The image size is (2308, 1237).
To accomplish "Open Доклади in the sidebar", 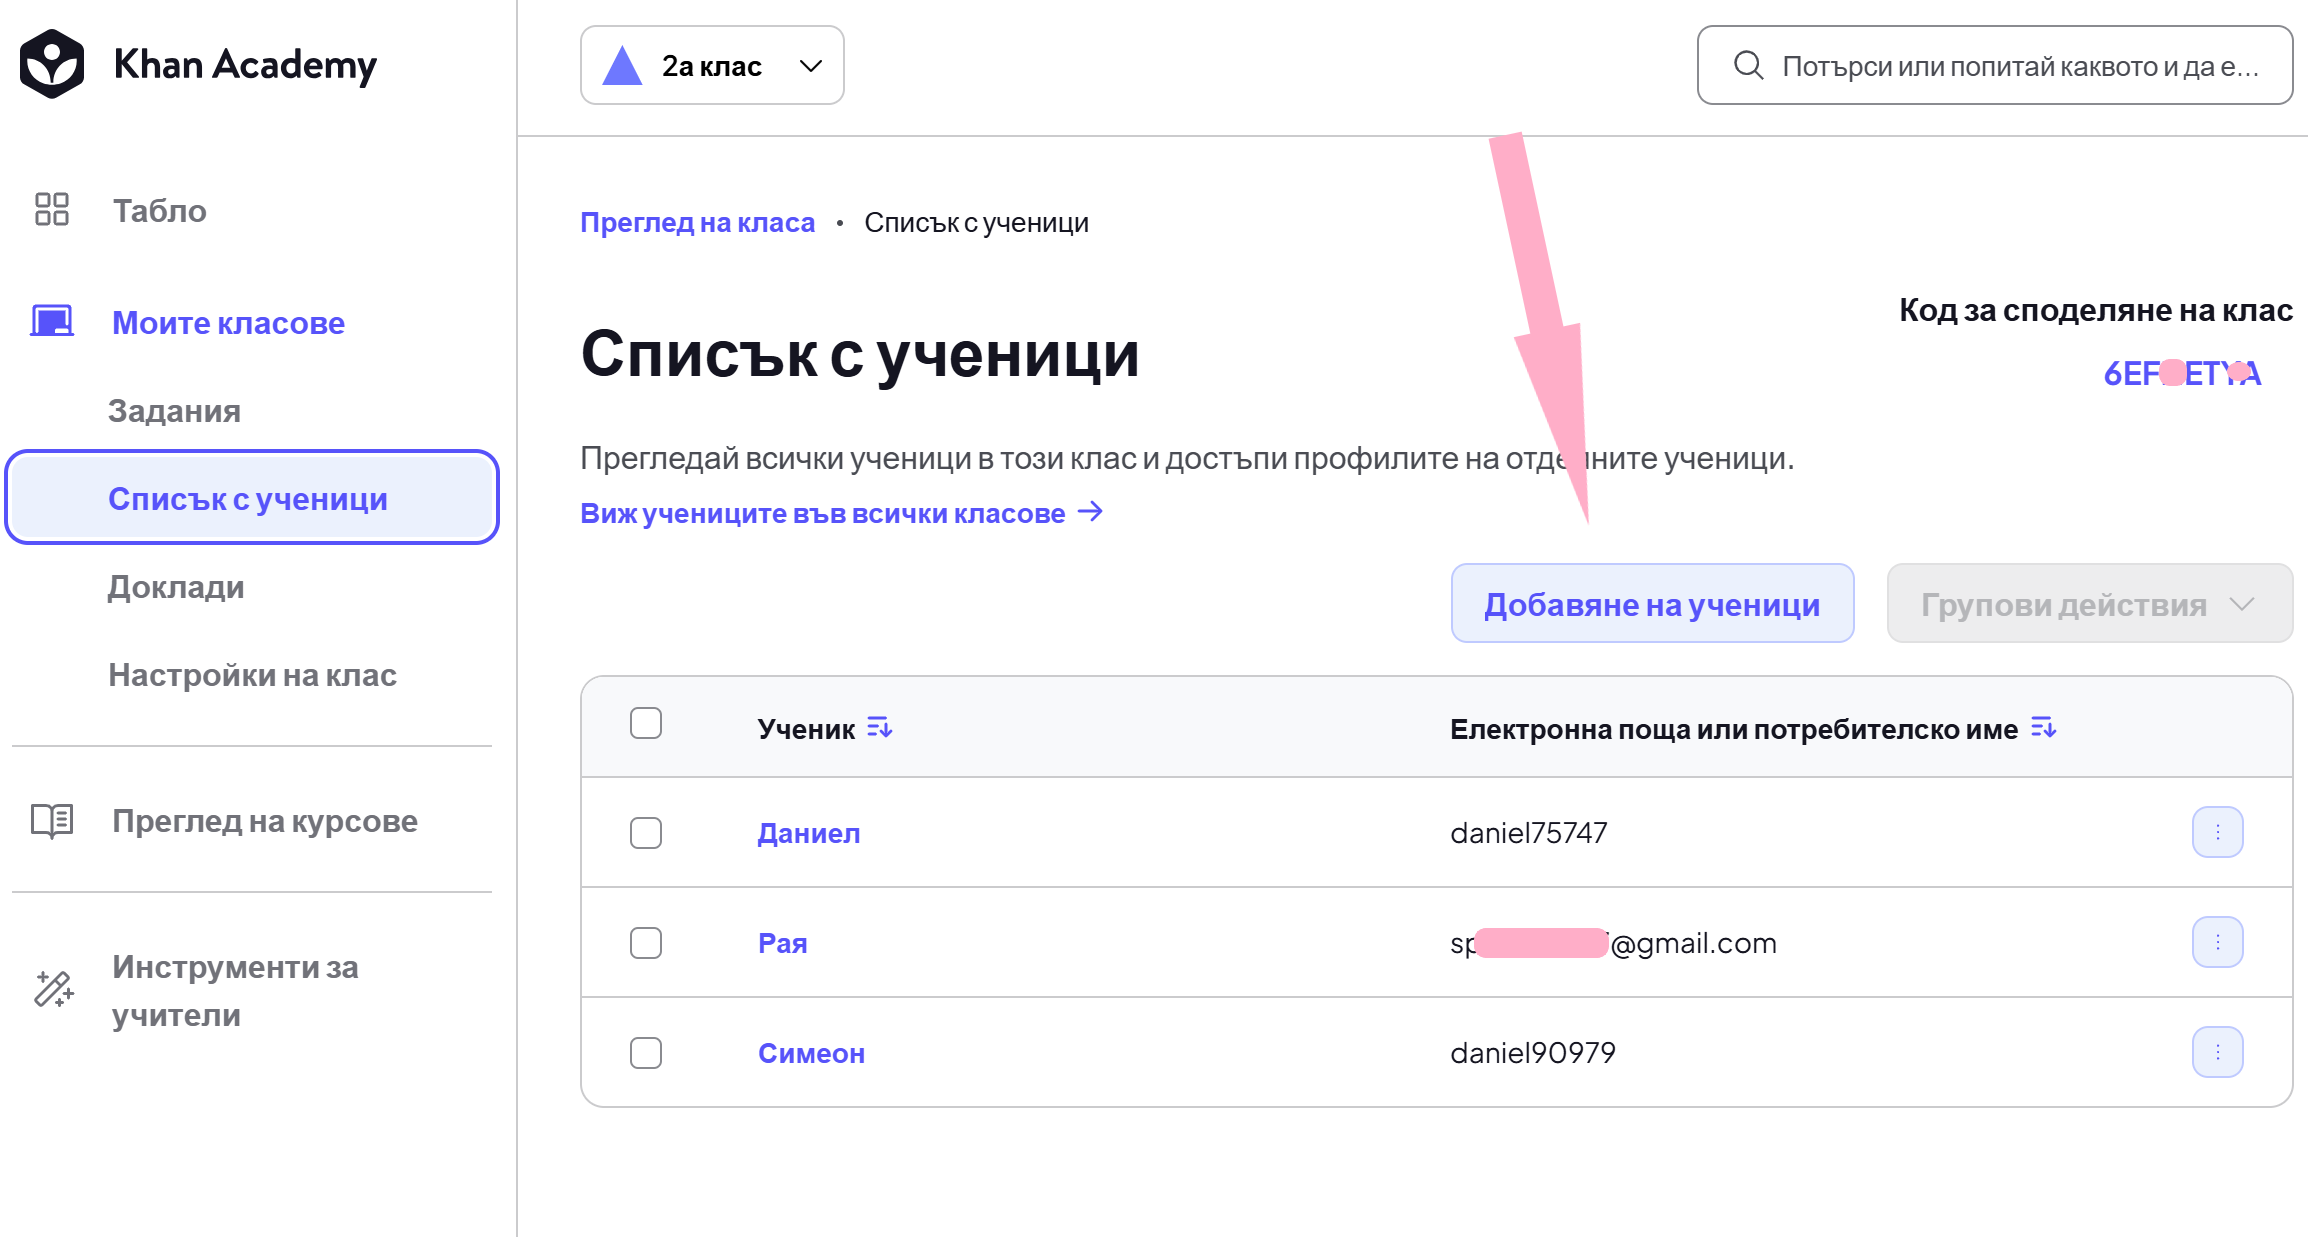I will point(176,587).
